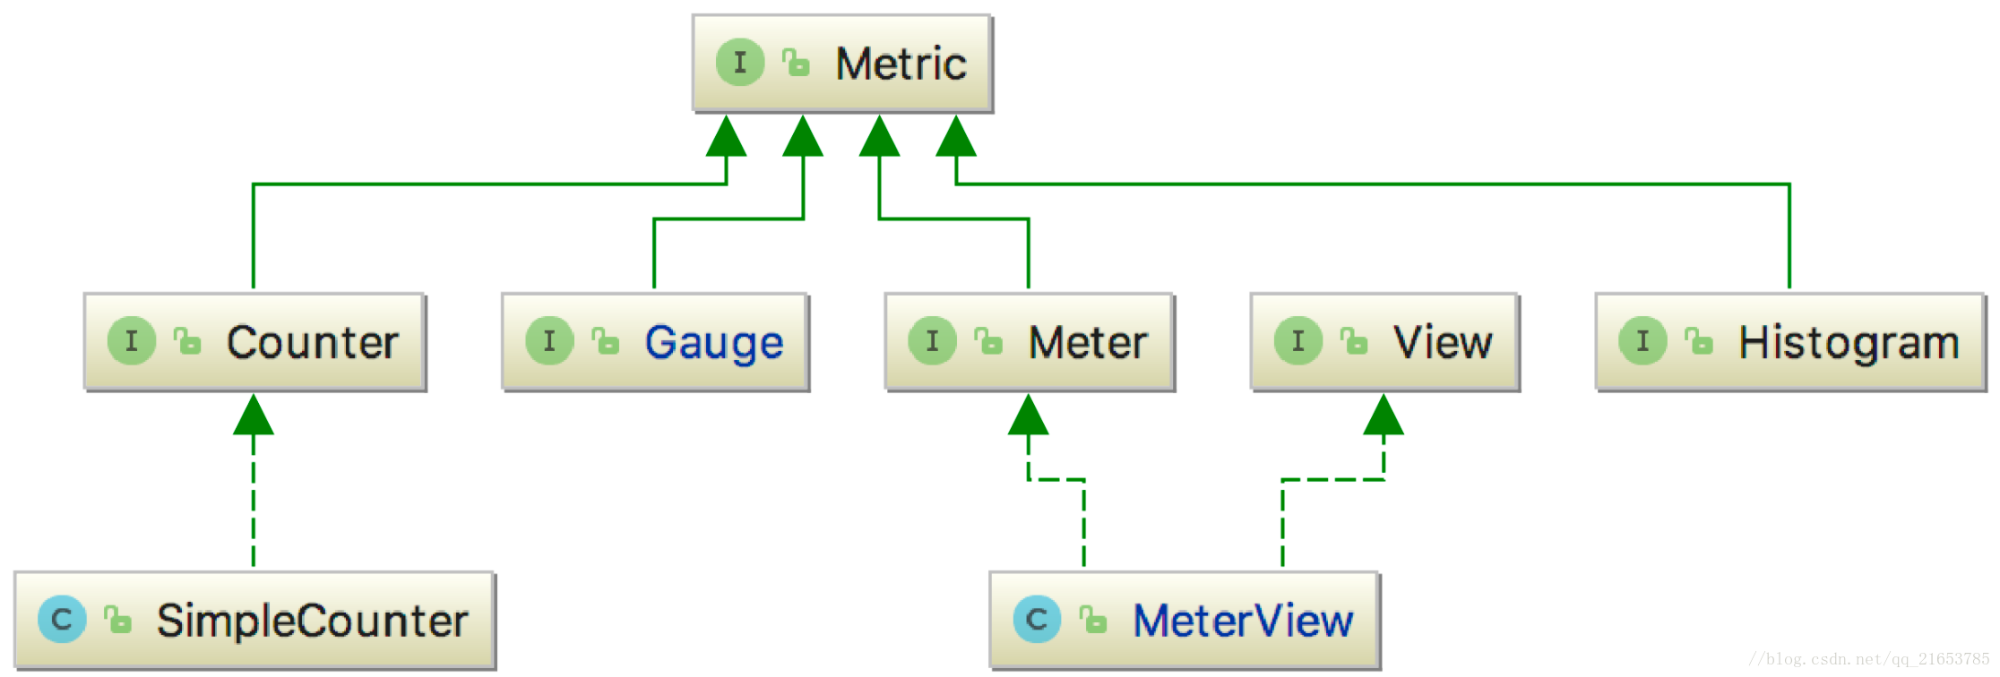The image size is (2000, 677).
Task: Click the dashed arrowhead pointing into View
Action: tap(1383, 414)
